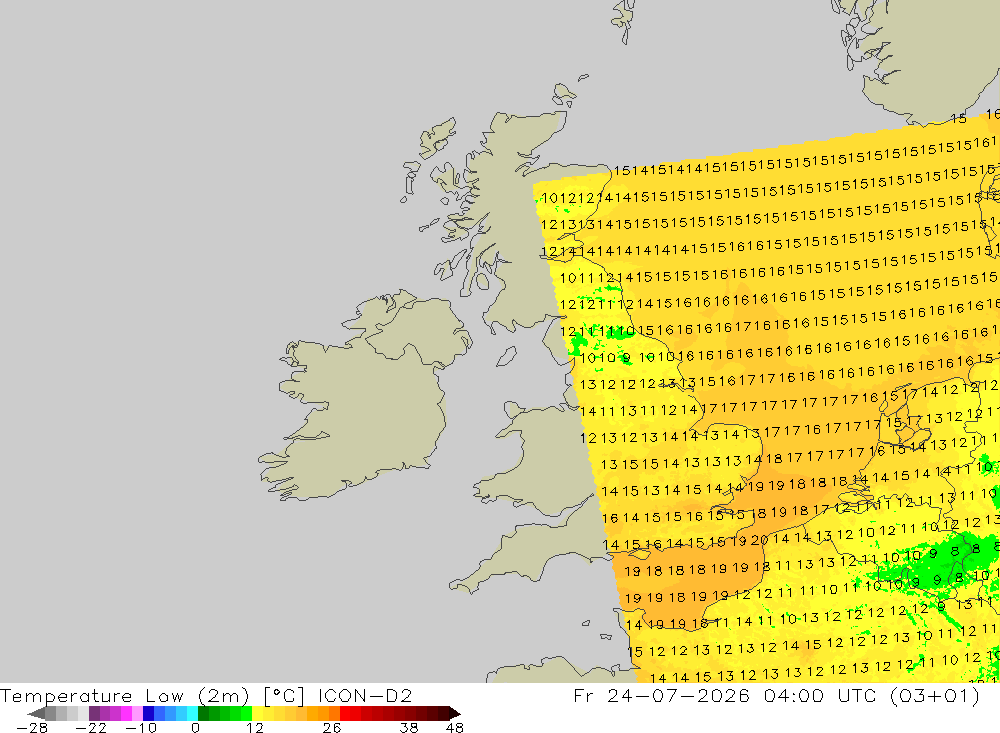
Task: Click the dark purple swatch in the color scale
Action: pos(94,713)
